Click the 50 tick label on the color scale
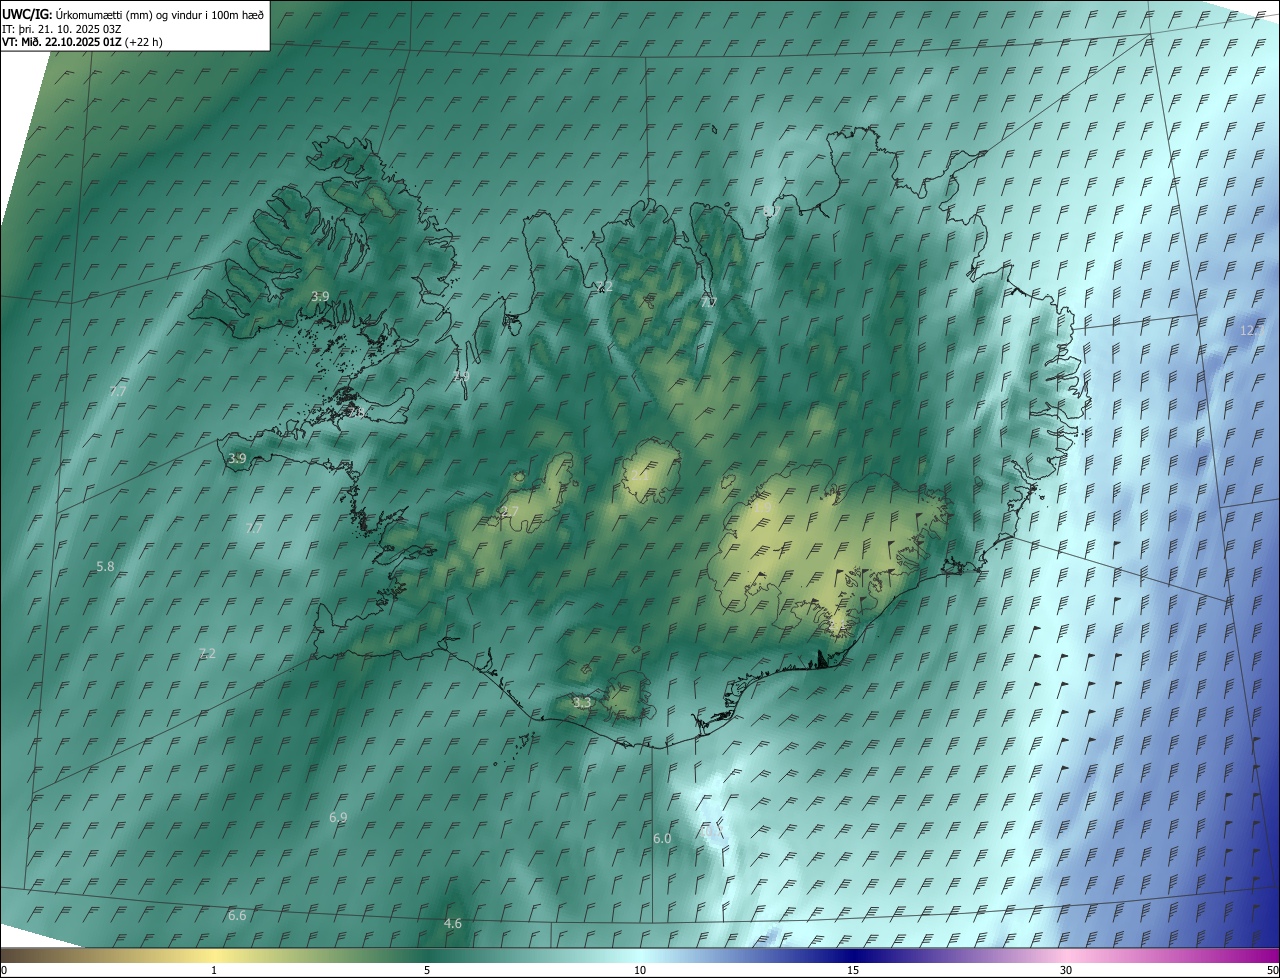1280x978 pixels. tap(1272, 970)
